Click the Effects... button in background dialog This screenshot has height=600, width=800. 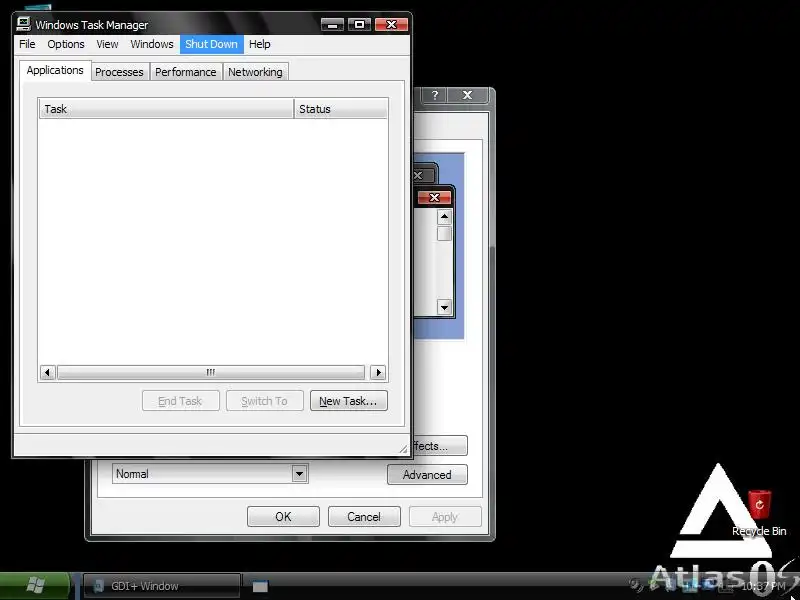click(x=439, y=446)
